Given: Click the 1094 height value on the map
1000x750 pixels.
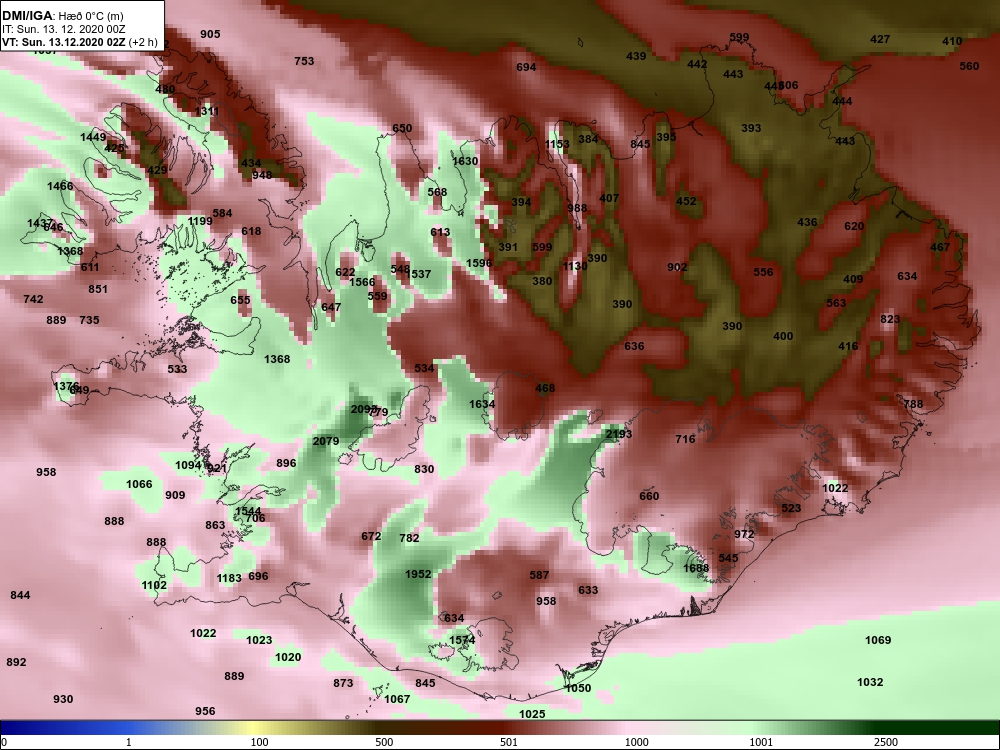Looking at the screenshot, I should (188, 465).
